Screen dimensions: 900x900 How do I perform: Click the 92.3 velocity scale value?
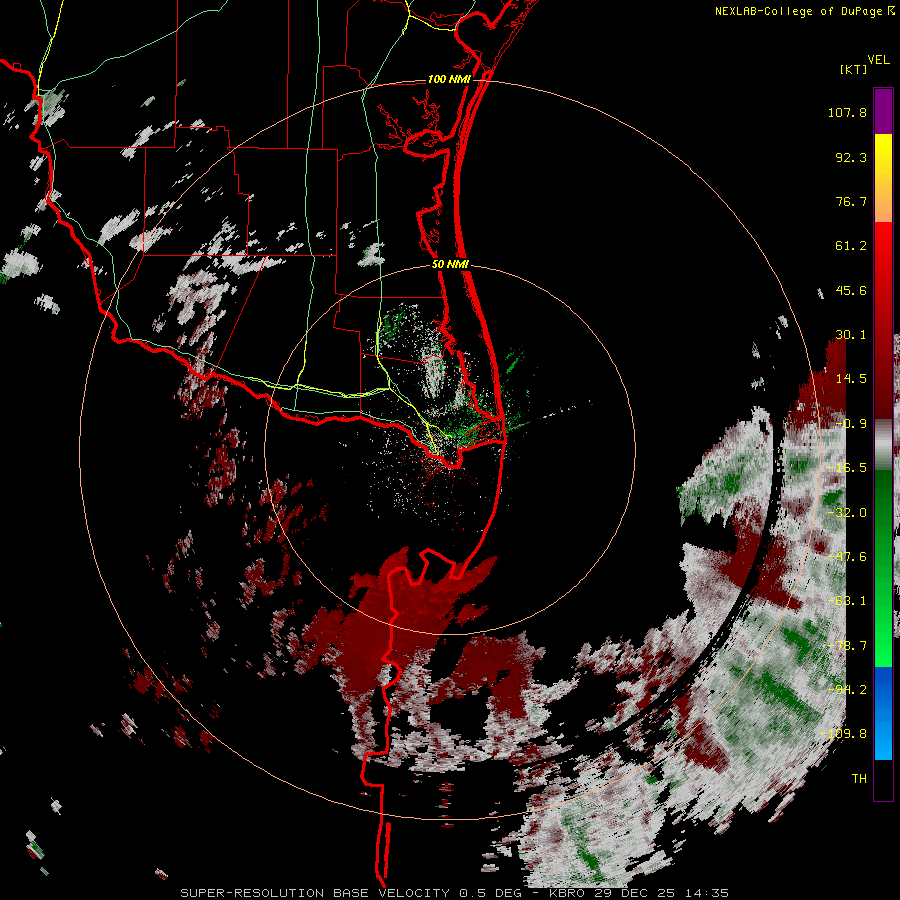point(851,157)
